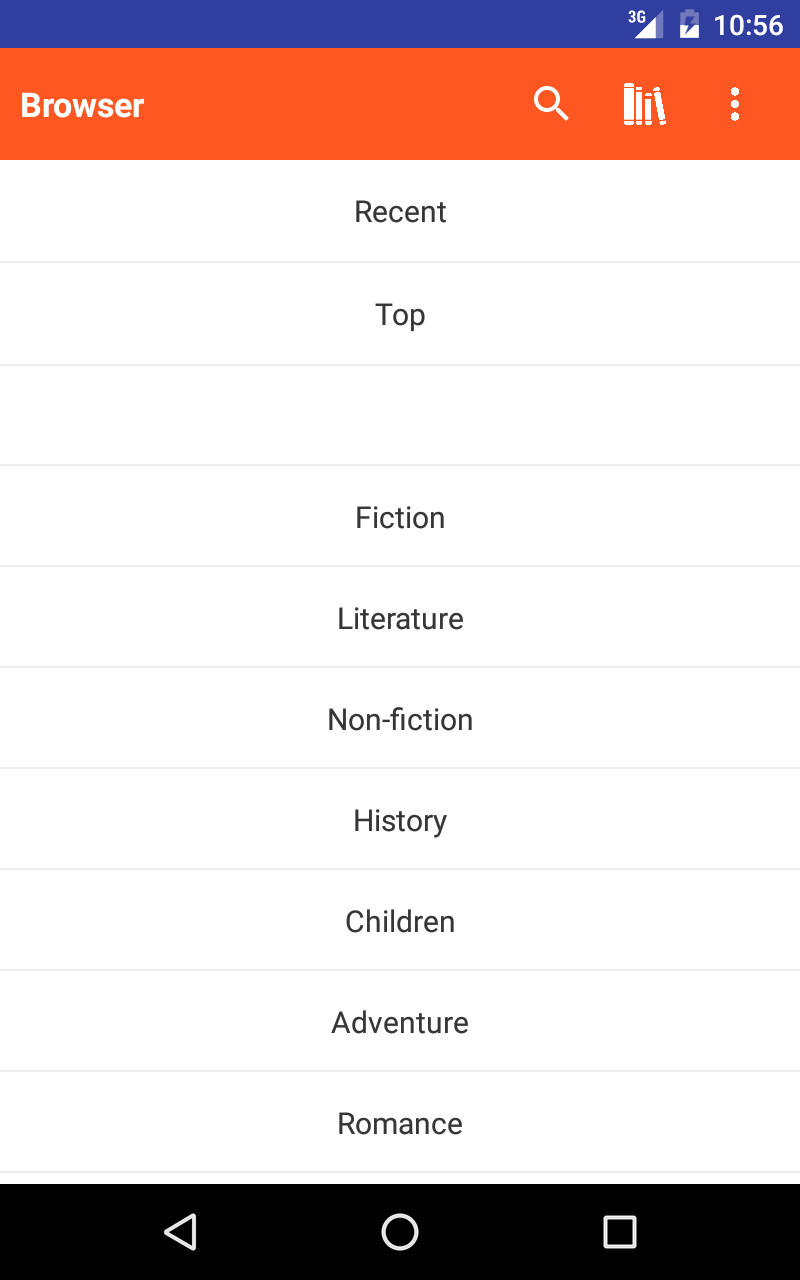The width and height of the screenshot is (800, 1280).
Task: Tap the 10:56 clock in the status bar
Action: coord(748,25)
